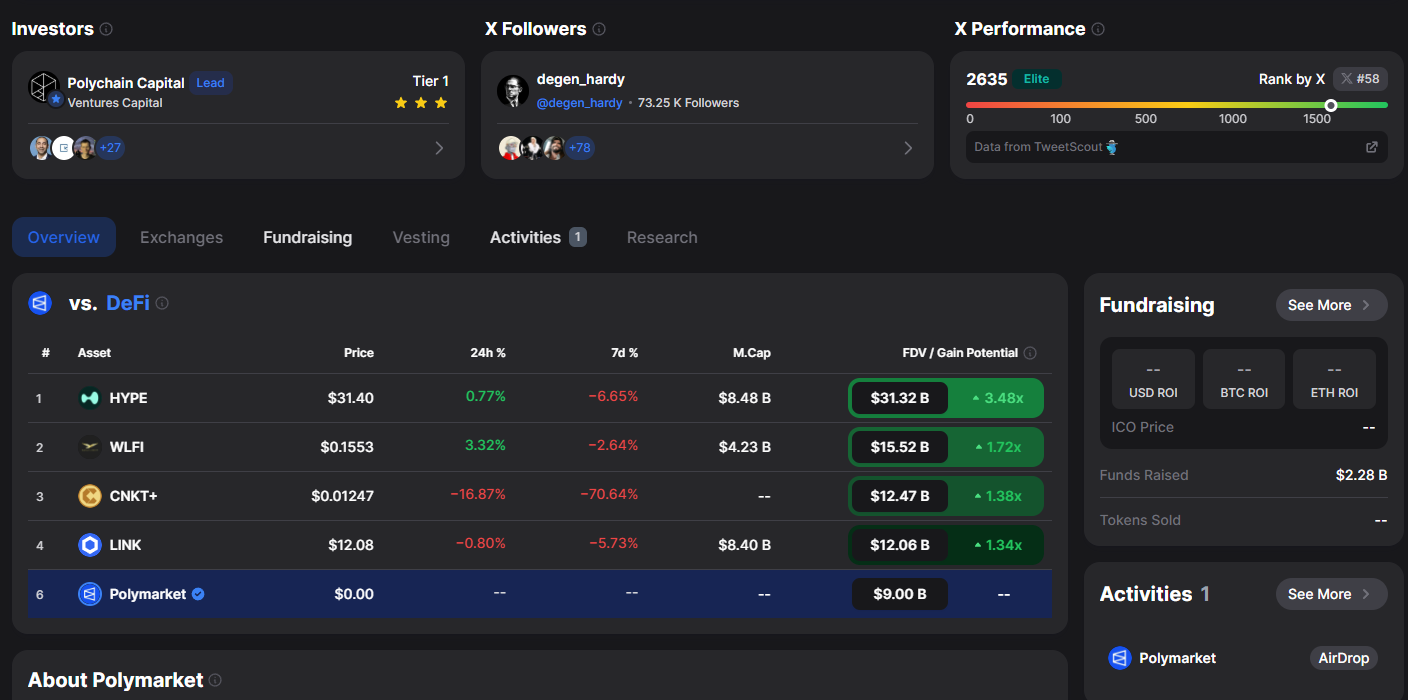Viewport: 1408px width, 700px height.
Task: Click the HYPE token icon
Action: (x=90, y=398)
